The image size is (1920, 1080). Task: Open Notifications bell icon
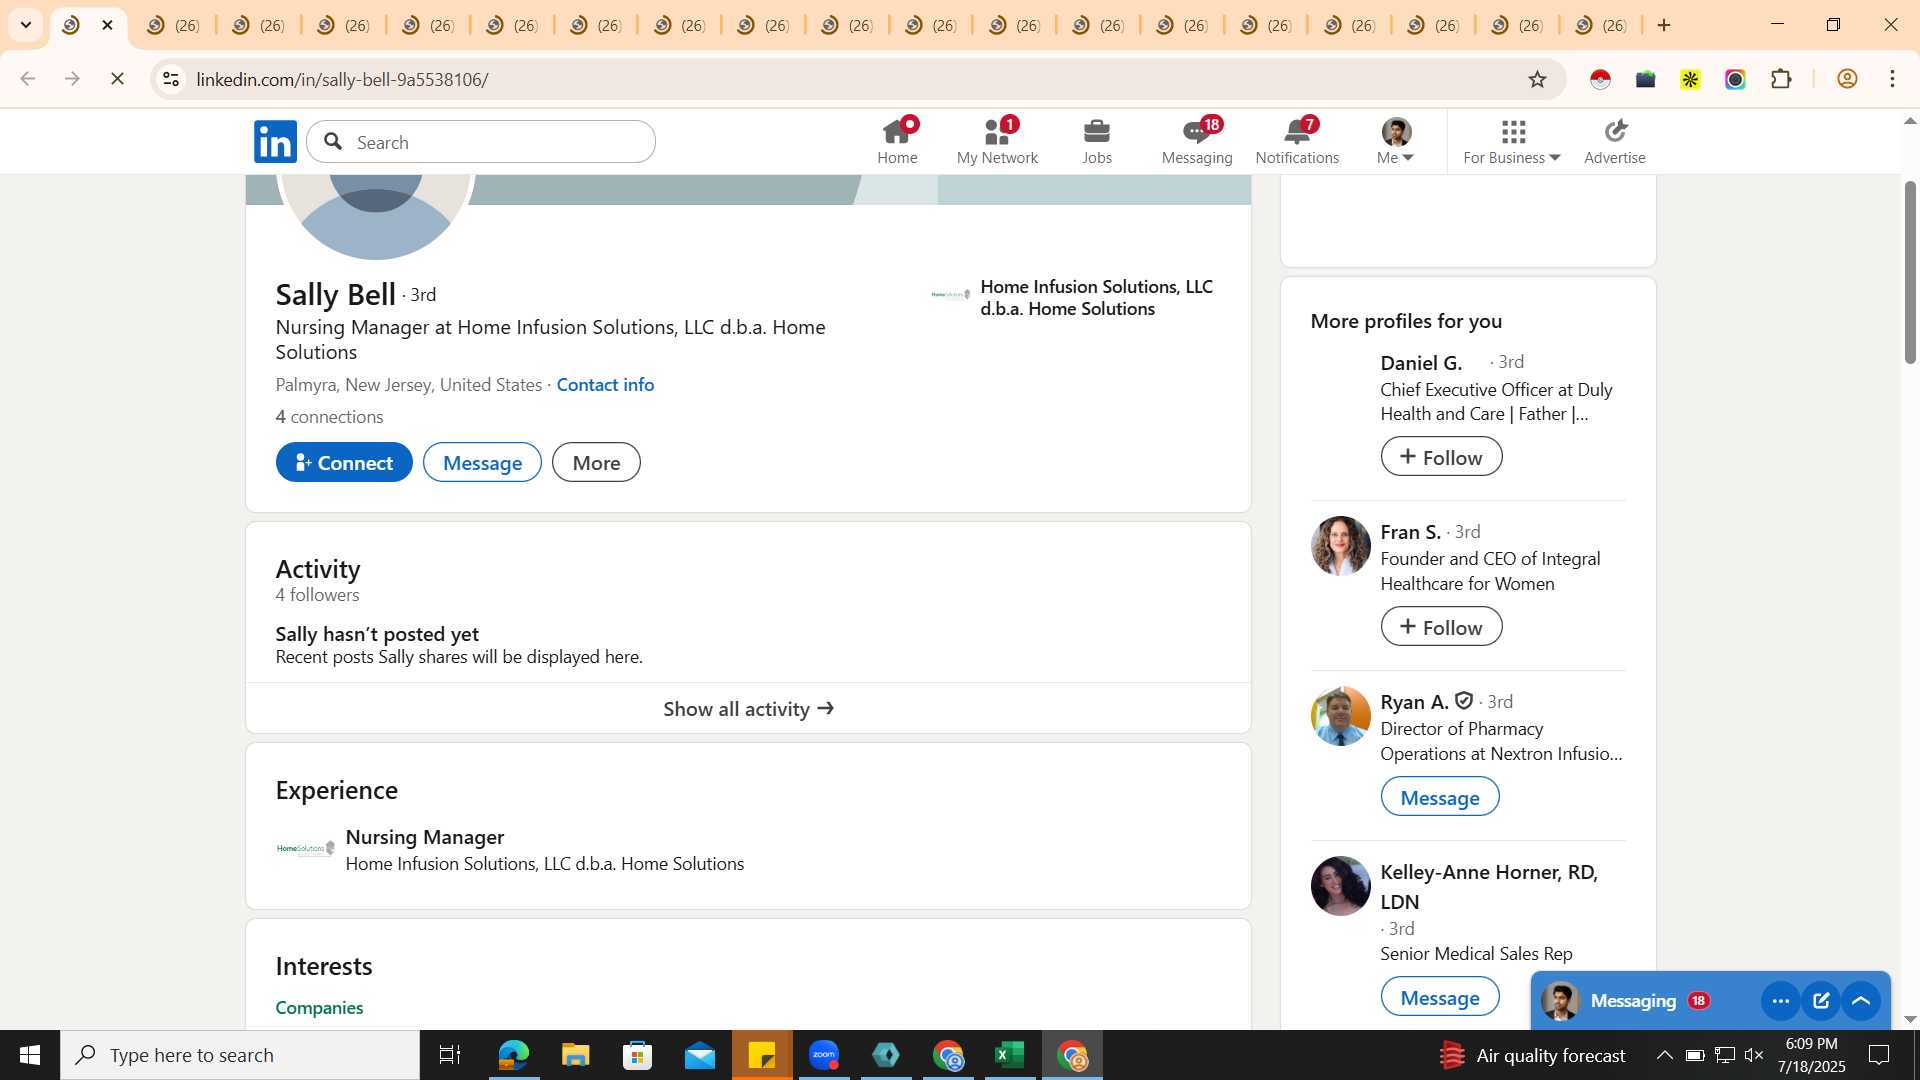point(1297,142)
